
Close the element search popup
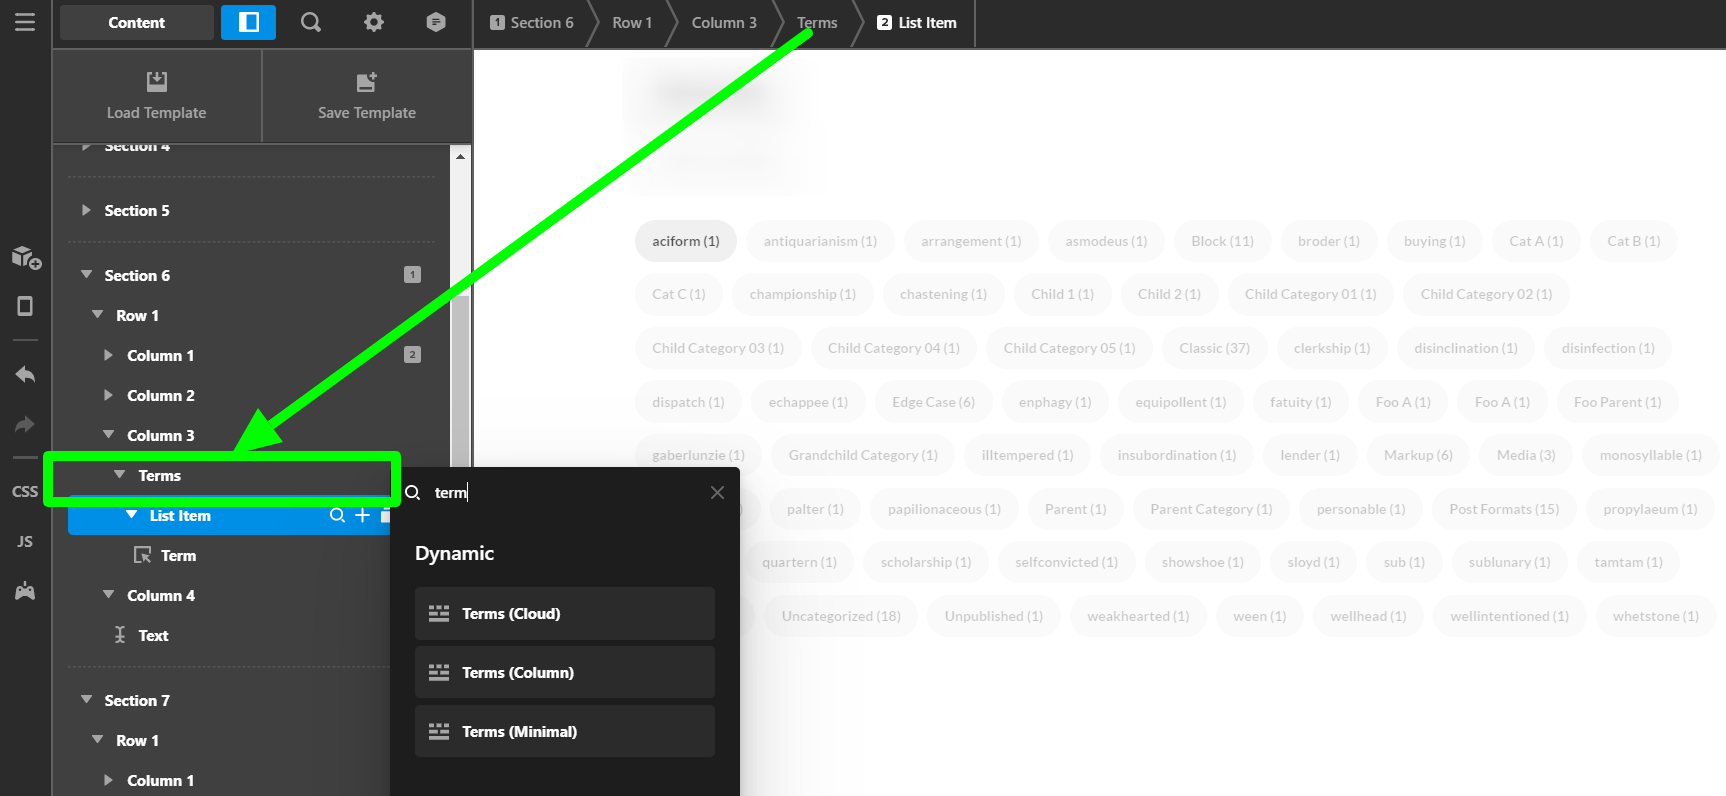pos(717,492)
